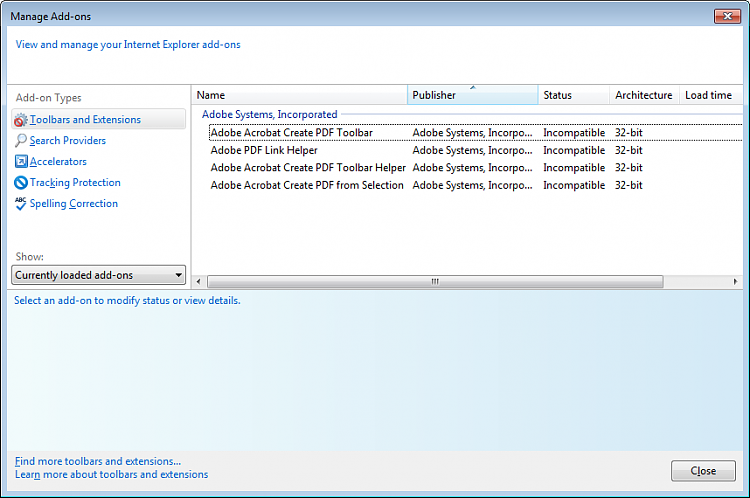Sort by the Name column header
This screenshot has width=750, height=498.
coord(299,95)
